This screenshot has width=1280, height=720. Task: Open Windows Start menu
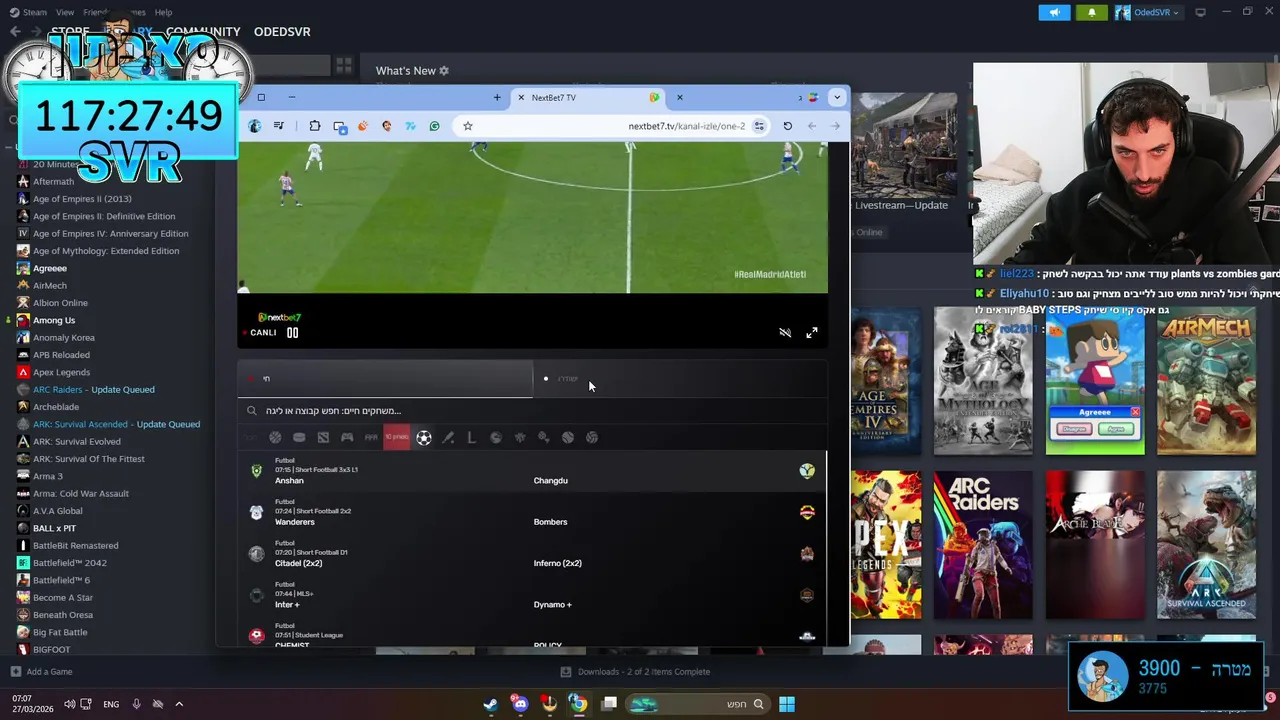pos(787,704)
